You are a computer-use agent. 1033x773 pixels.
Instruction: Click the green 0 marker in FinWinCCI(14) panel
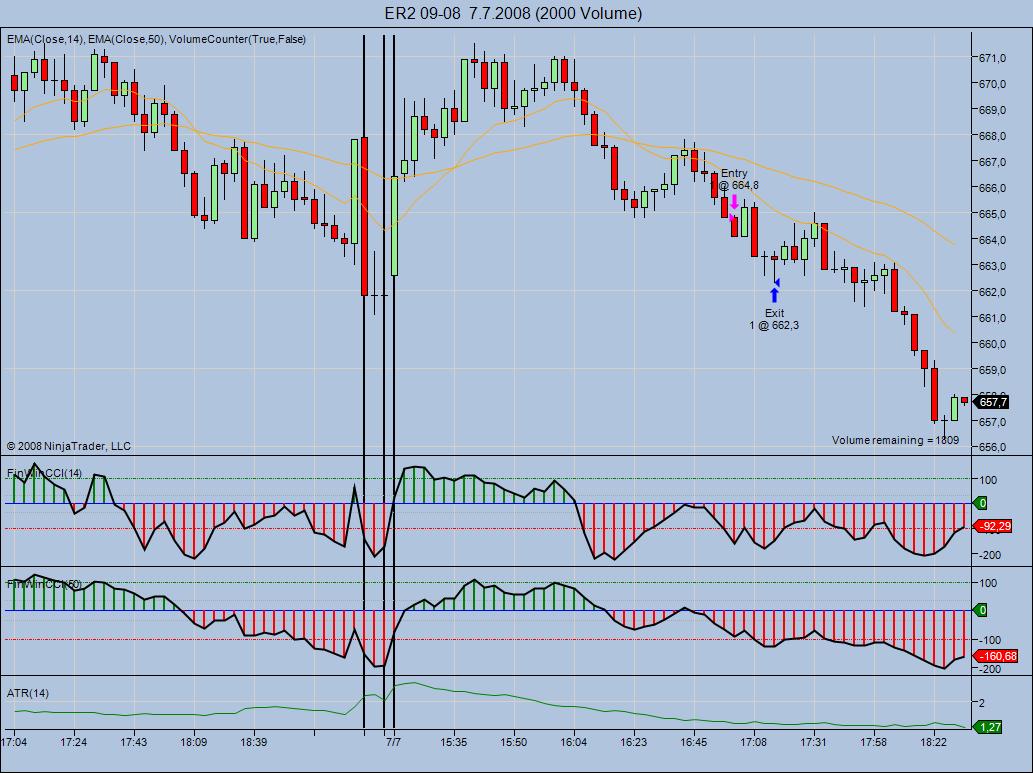(x=983, y=503)
